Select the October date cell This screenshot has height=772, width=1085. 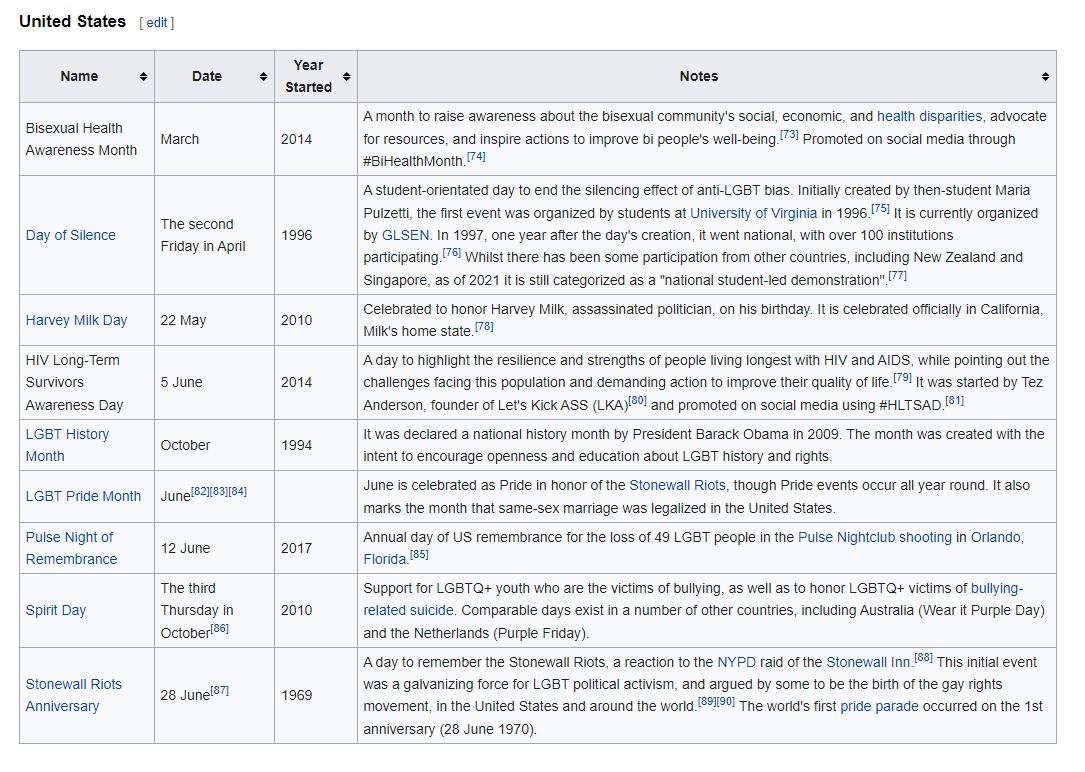pos(215,445)
